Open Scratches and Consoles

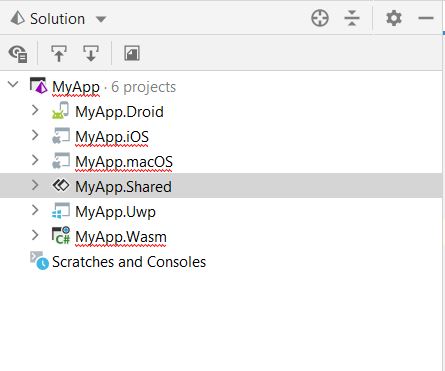129,262
